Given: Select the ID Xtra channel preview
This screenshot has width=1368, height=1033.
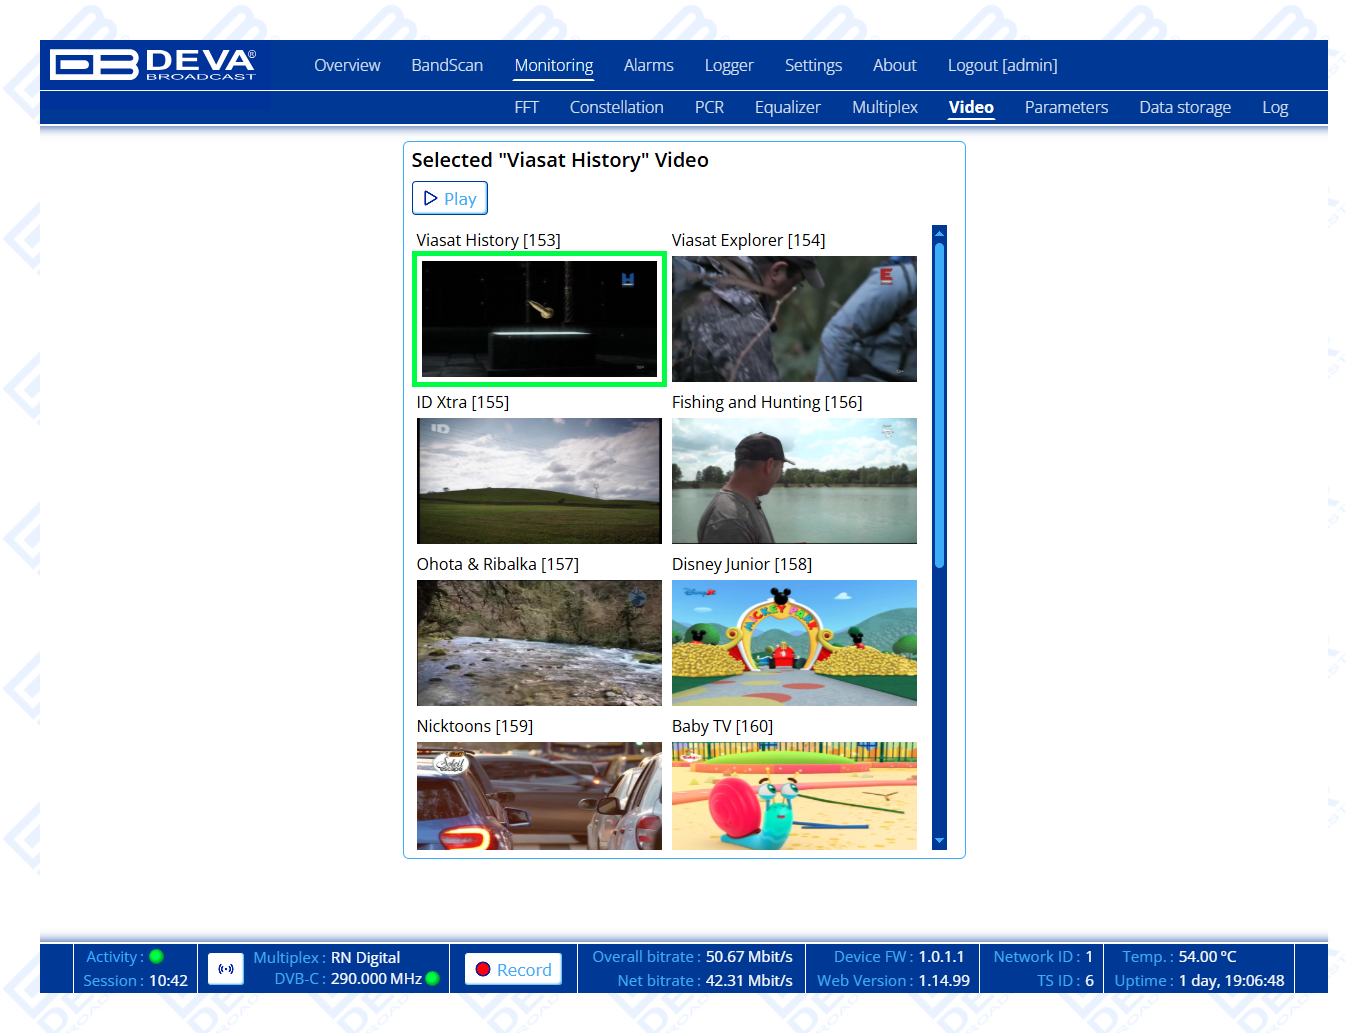Looking at the screenshot, I should [x=539, y=481].
